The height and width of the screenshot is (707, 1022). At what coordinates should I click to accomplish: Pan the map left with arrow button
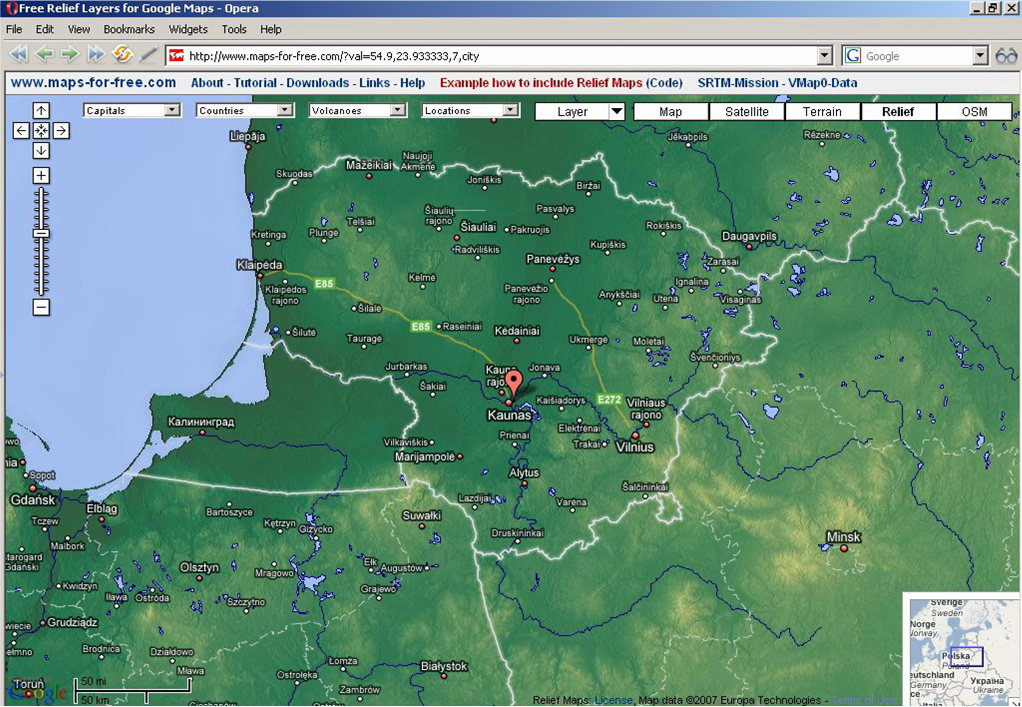[21, 131]
